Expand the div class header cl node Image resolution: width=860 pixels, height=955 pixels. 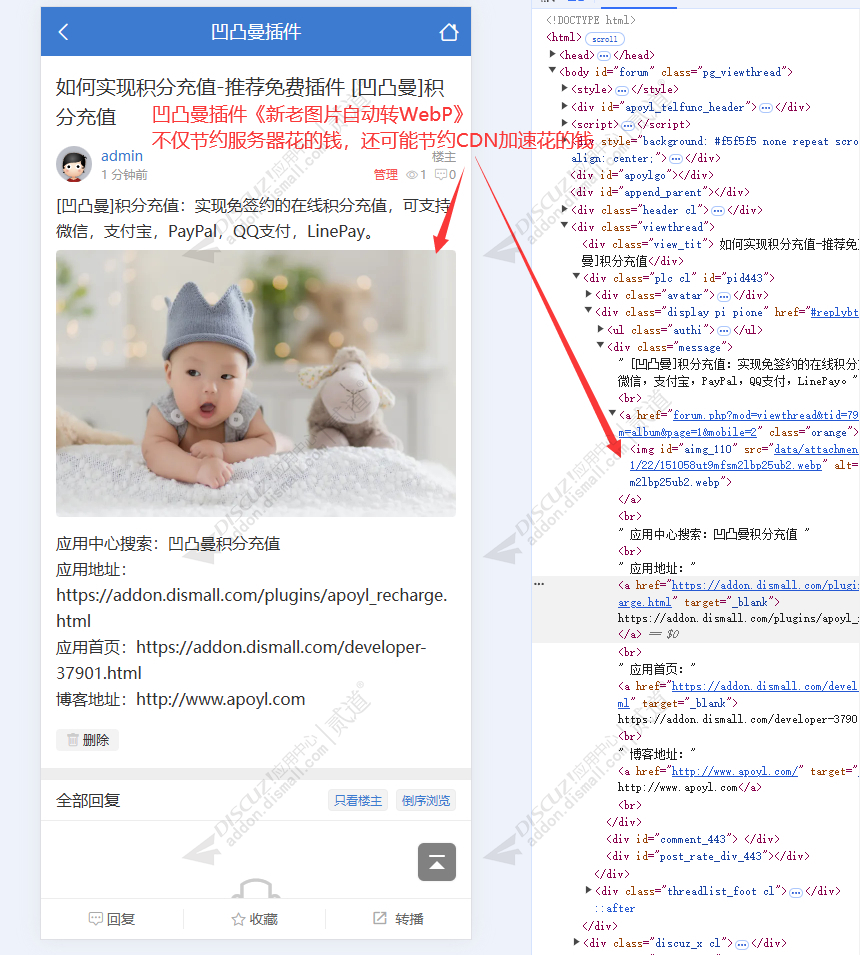[x=565, y=210]
